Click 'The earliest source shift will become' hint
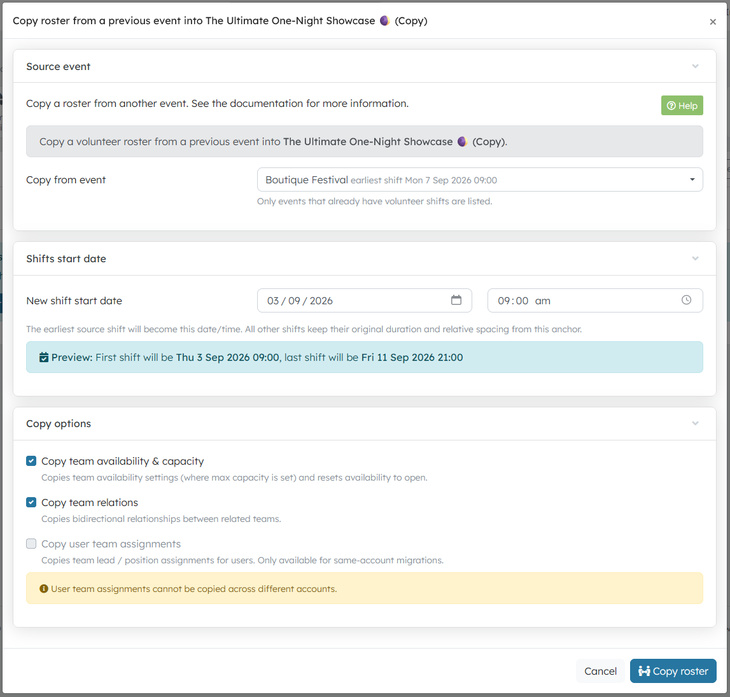Viewport: 730px width, 697px height. click(304, 329)
